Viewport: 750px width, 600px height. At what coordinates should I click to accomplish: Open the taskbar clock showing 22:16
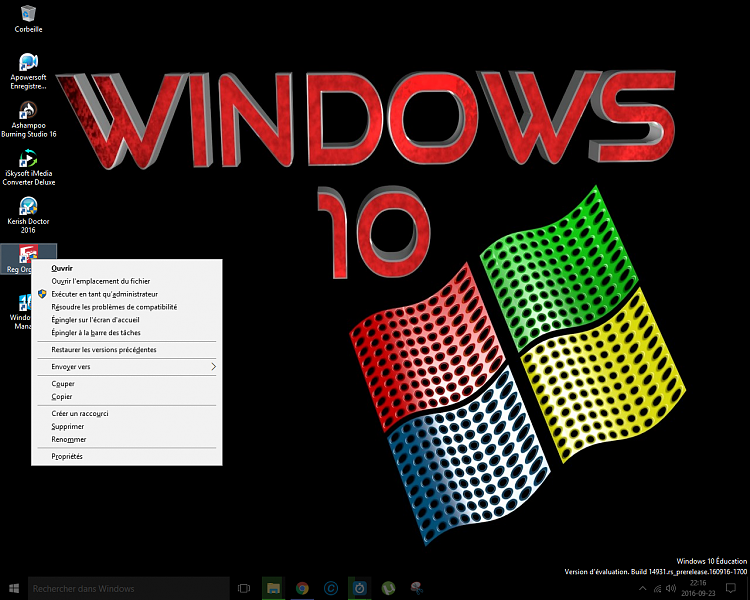click(698, 588)
